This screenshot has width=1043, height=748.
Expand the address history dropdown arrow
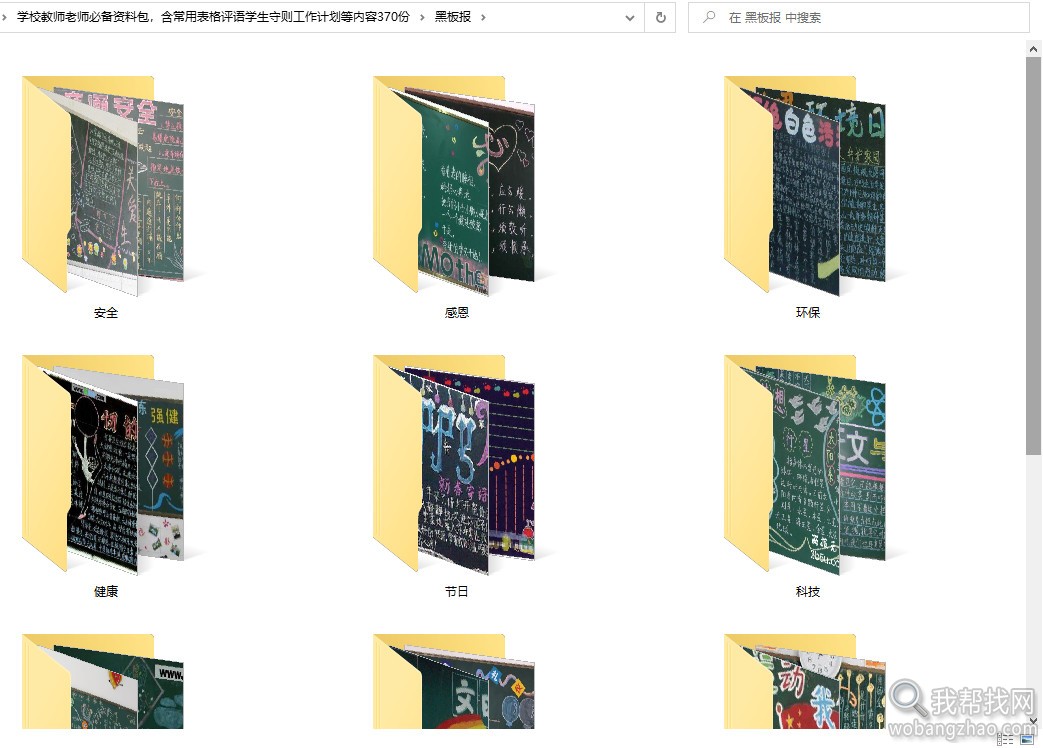coord(629,18)
